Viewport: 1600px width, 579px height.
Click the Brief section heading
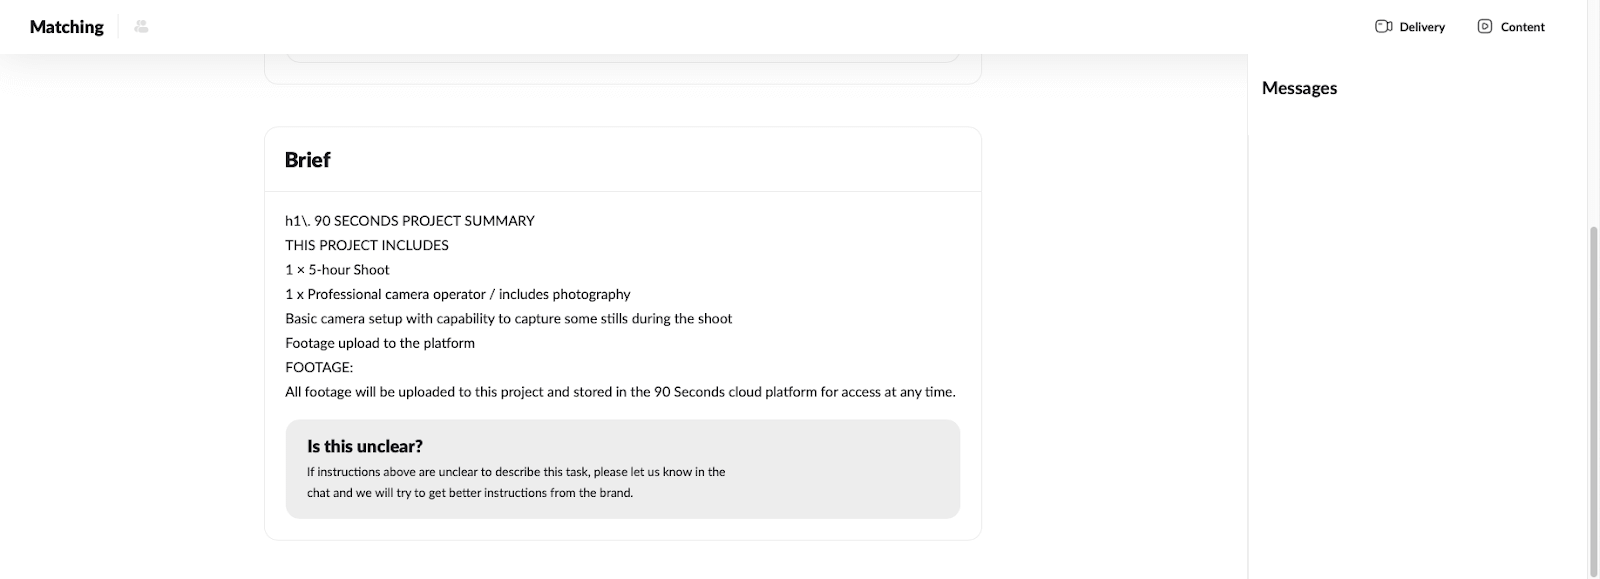307,160
